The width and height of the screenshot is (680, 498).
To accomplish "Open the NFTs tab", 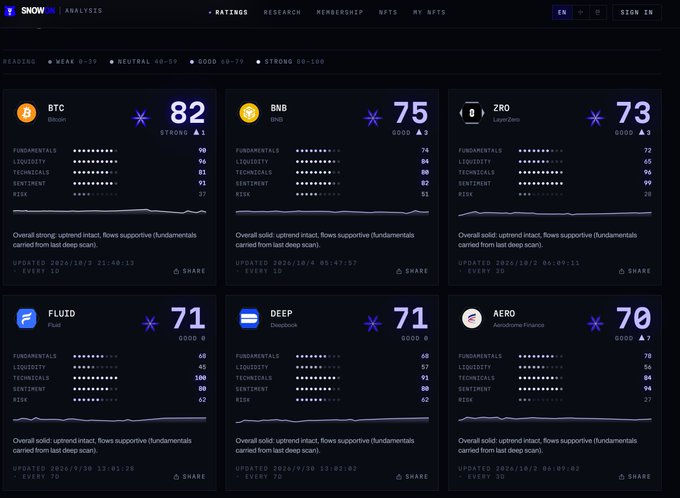I will 388,13.
